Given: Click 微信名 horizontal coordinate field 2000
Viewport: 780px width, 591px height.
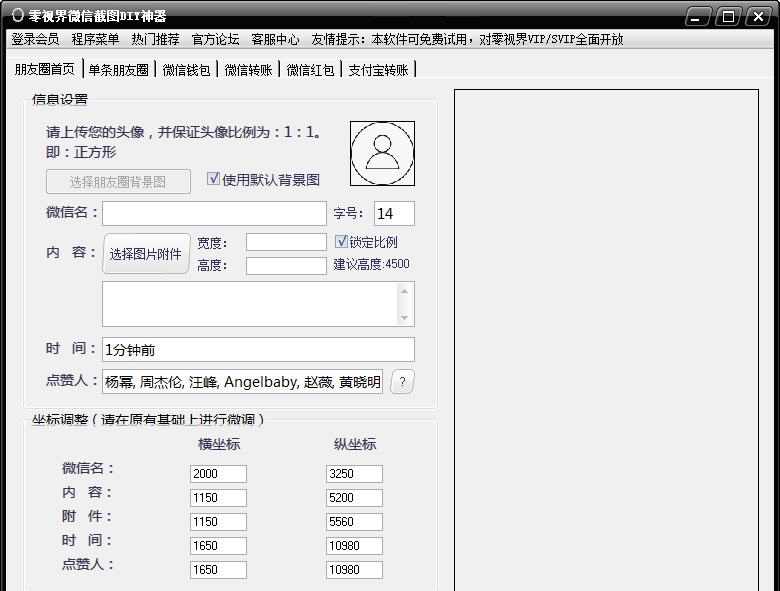Looking at the screenshot, I should tap(218, 474).
